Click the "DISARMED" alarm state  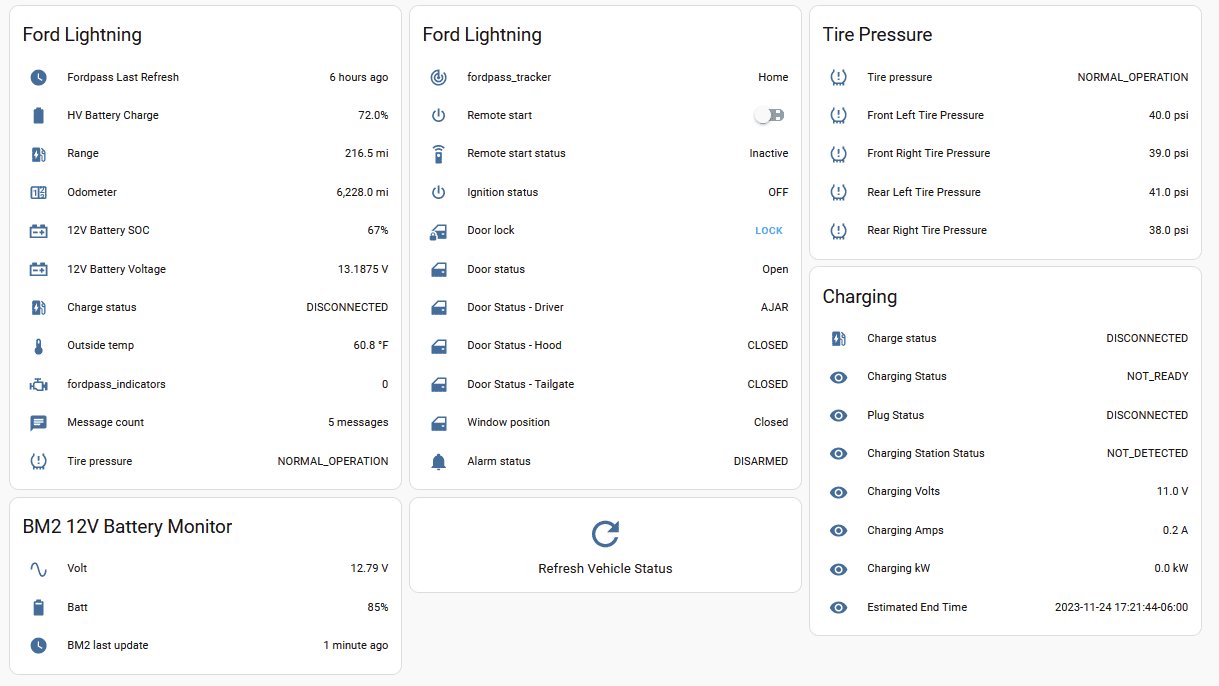[761, 461]
